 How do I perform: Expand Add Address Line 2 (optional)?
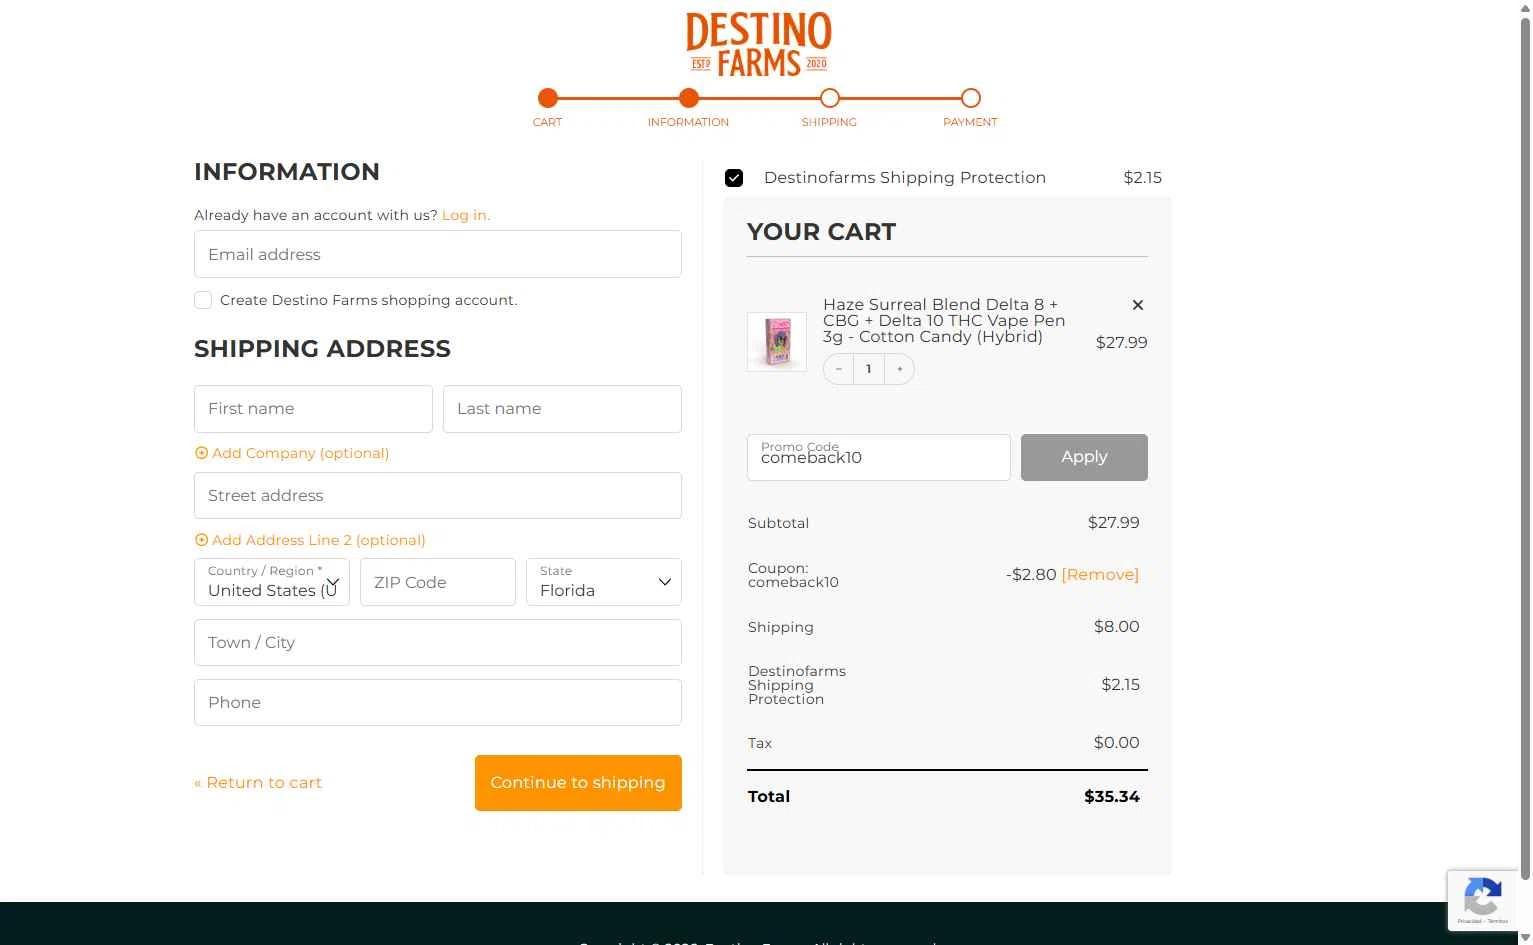pyautogui.click(x=310, y=540)
